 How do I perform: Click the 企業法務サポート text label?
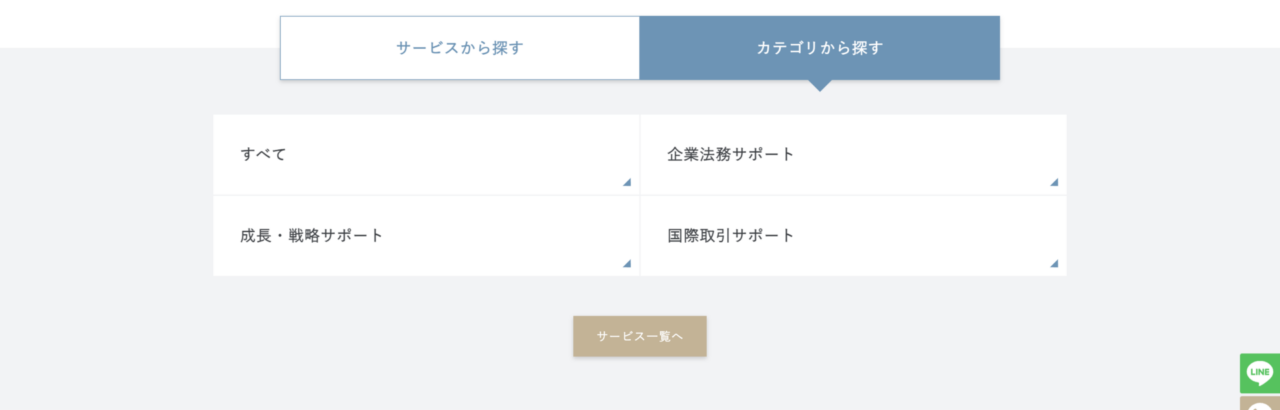click(x=731, y=155)
